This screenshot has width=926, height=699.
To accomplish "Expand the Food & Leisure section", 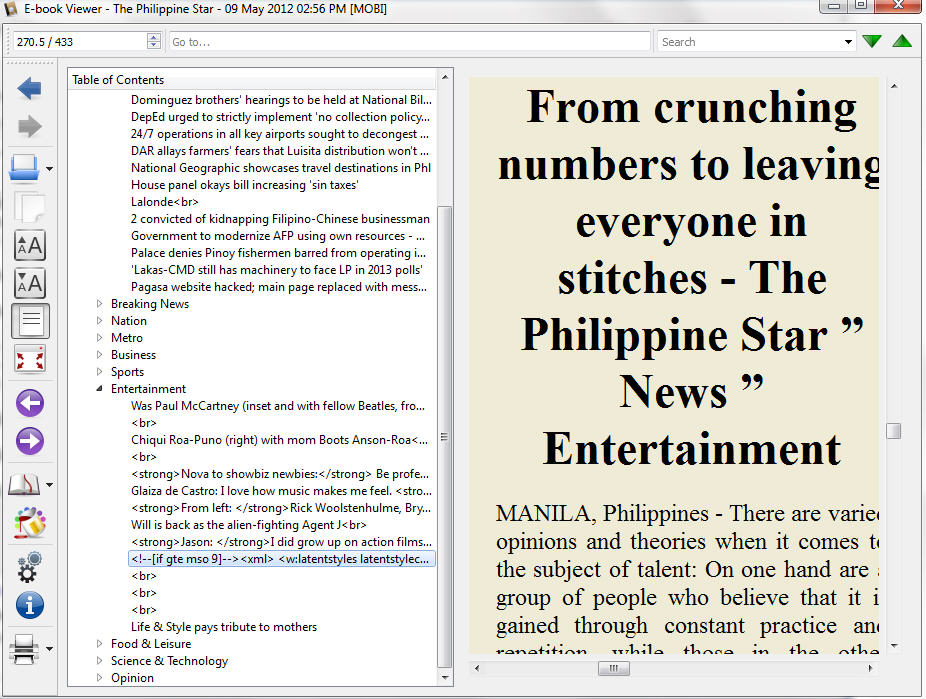I will click(x=99, y=644).
